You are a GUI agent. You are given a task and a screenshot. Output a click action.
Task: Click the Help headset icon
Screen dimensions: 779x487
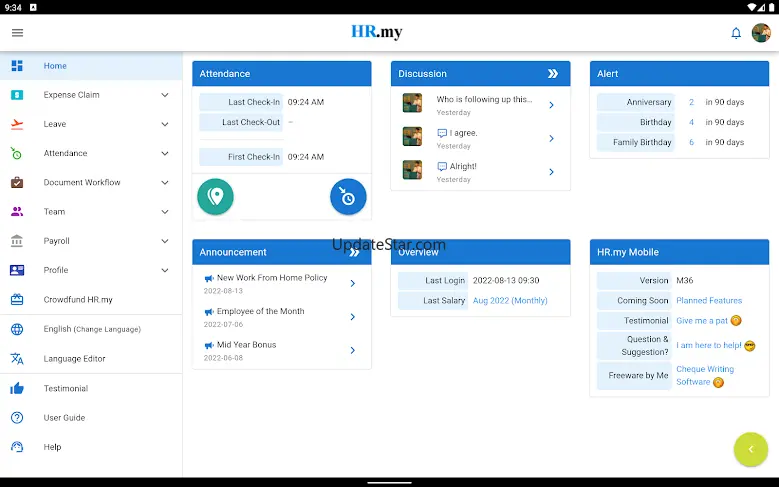pos(17,447)
